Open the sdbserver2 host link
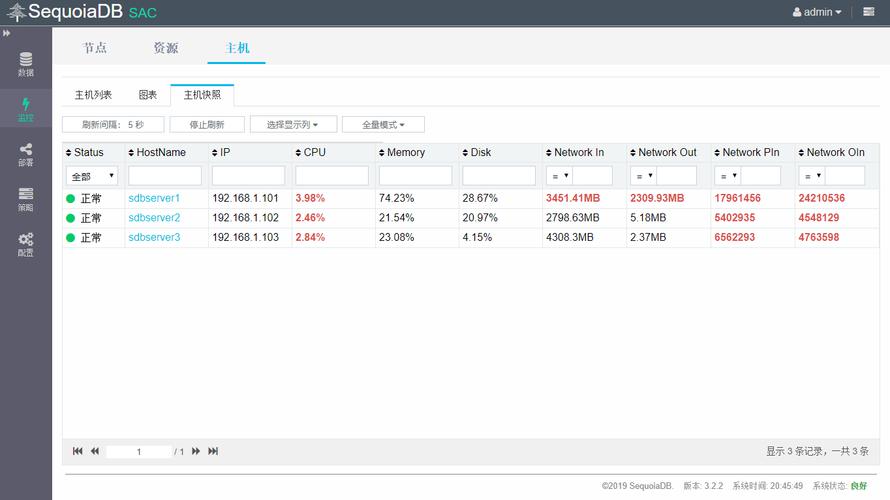The image size is (890, 500). click(154, 218)
